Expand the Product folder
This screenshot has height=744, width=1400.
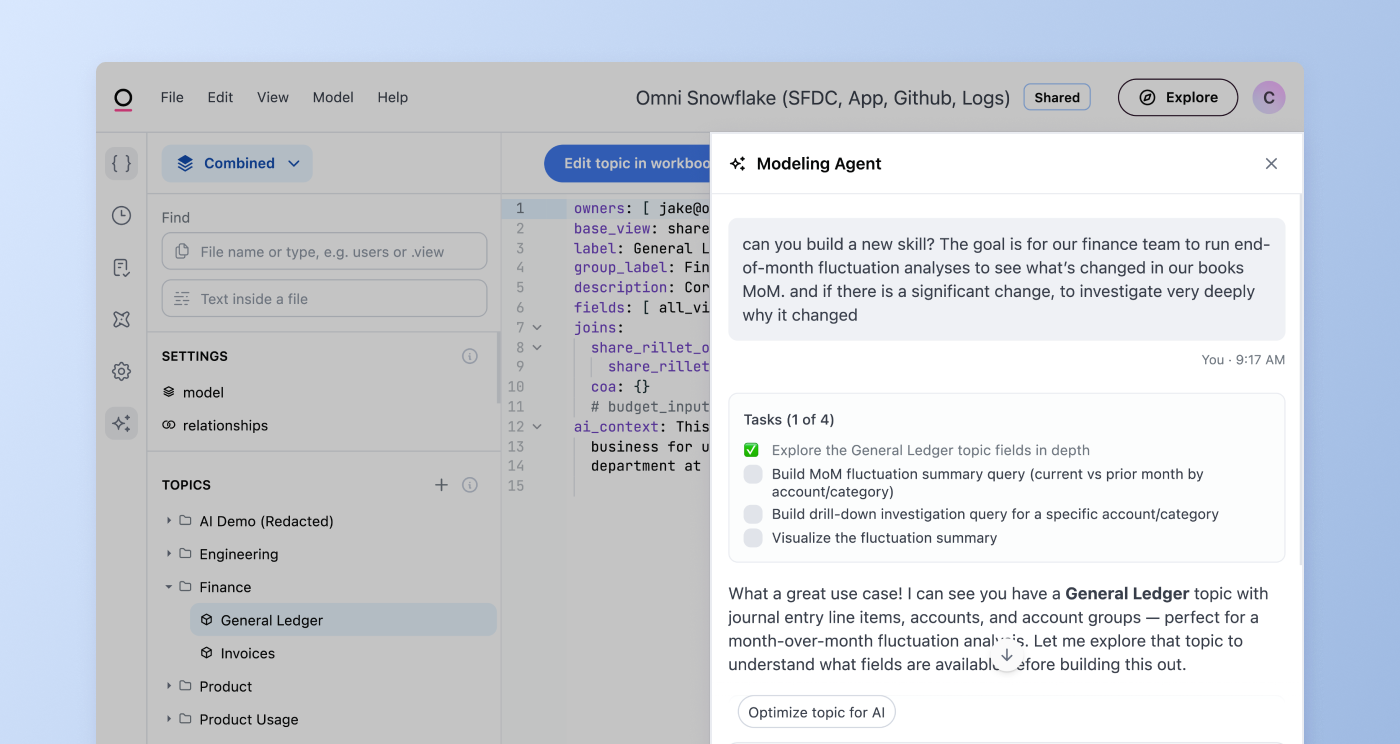(169, 686)
